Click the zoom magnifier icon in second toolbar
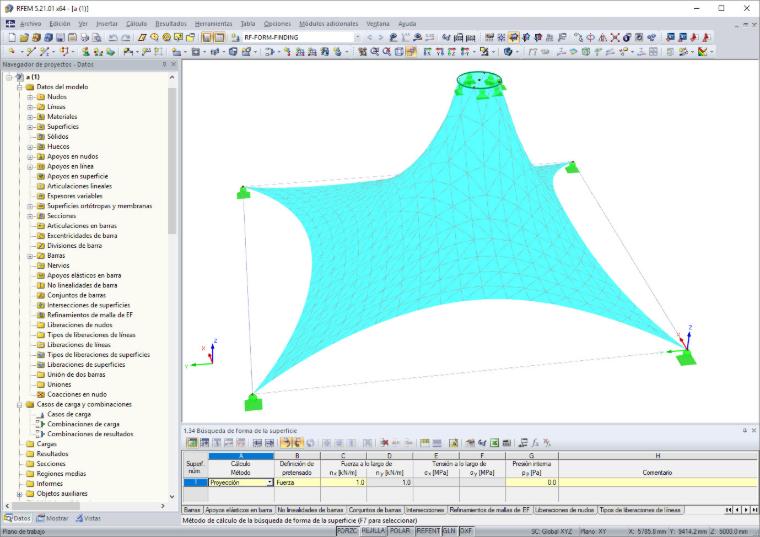The height and width of the screenshot is (537, 760). (x=374, y=51)
